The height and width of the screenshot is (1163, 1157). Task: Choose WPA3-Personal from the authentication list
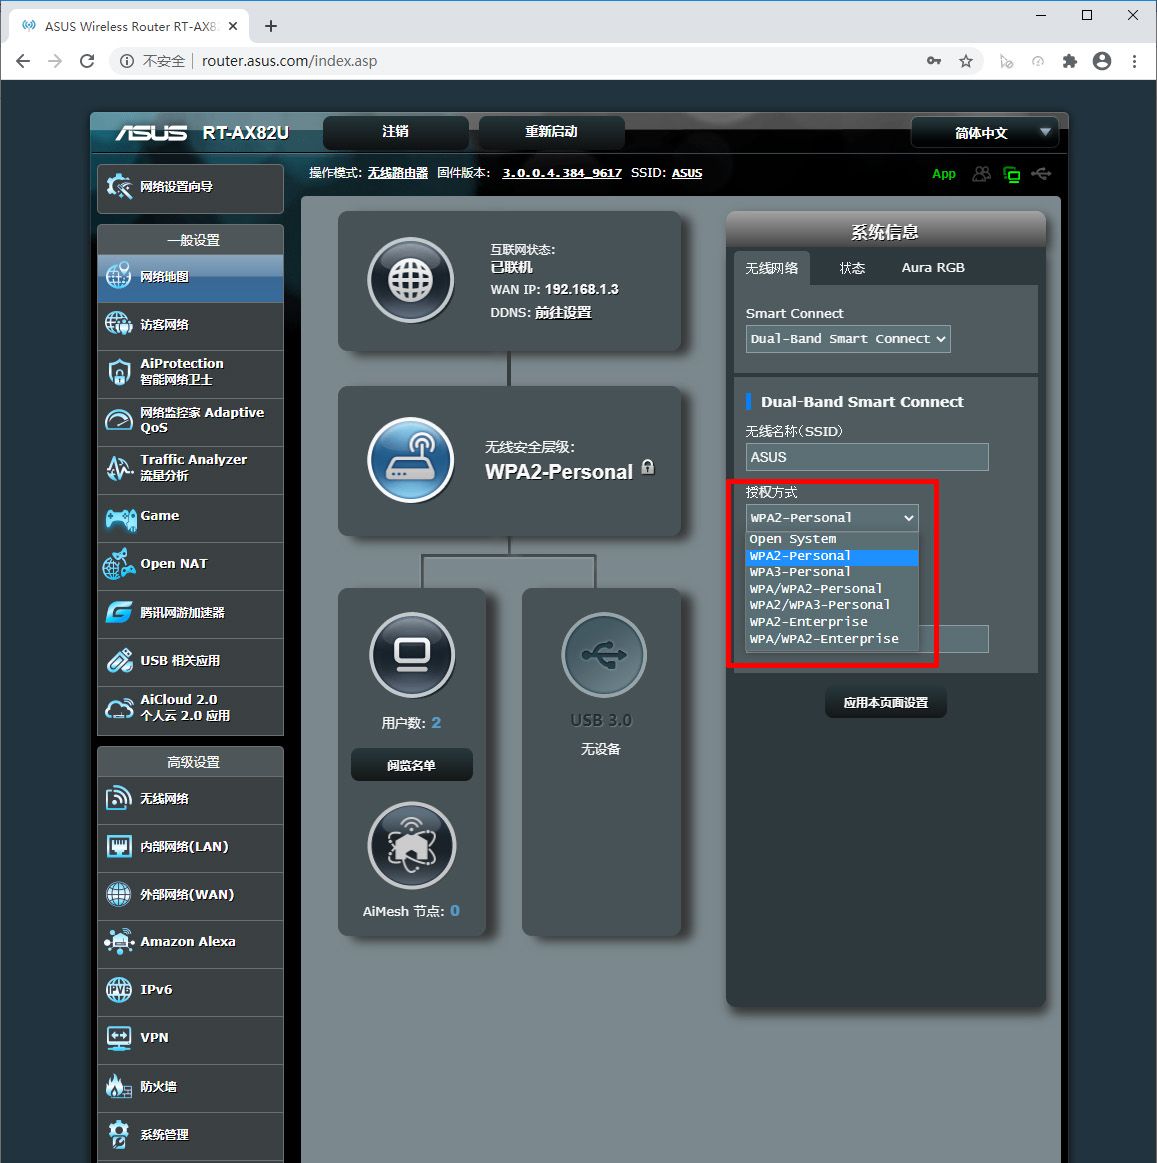pyautogui.click(x=800, y=572)
